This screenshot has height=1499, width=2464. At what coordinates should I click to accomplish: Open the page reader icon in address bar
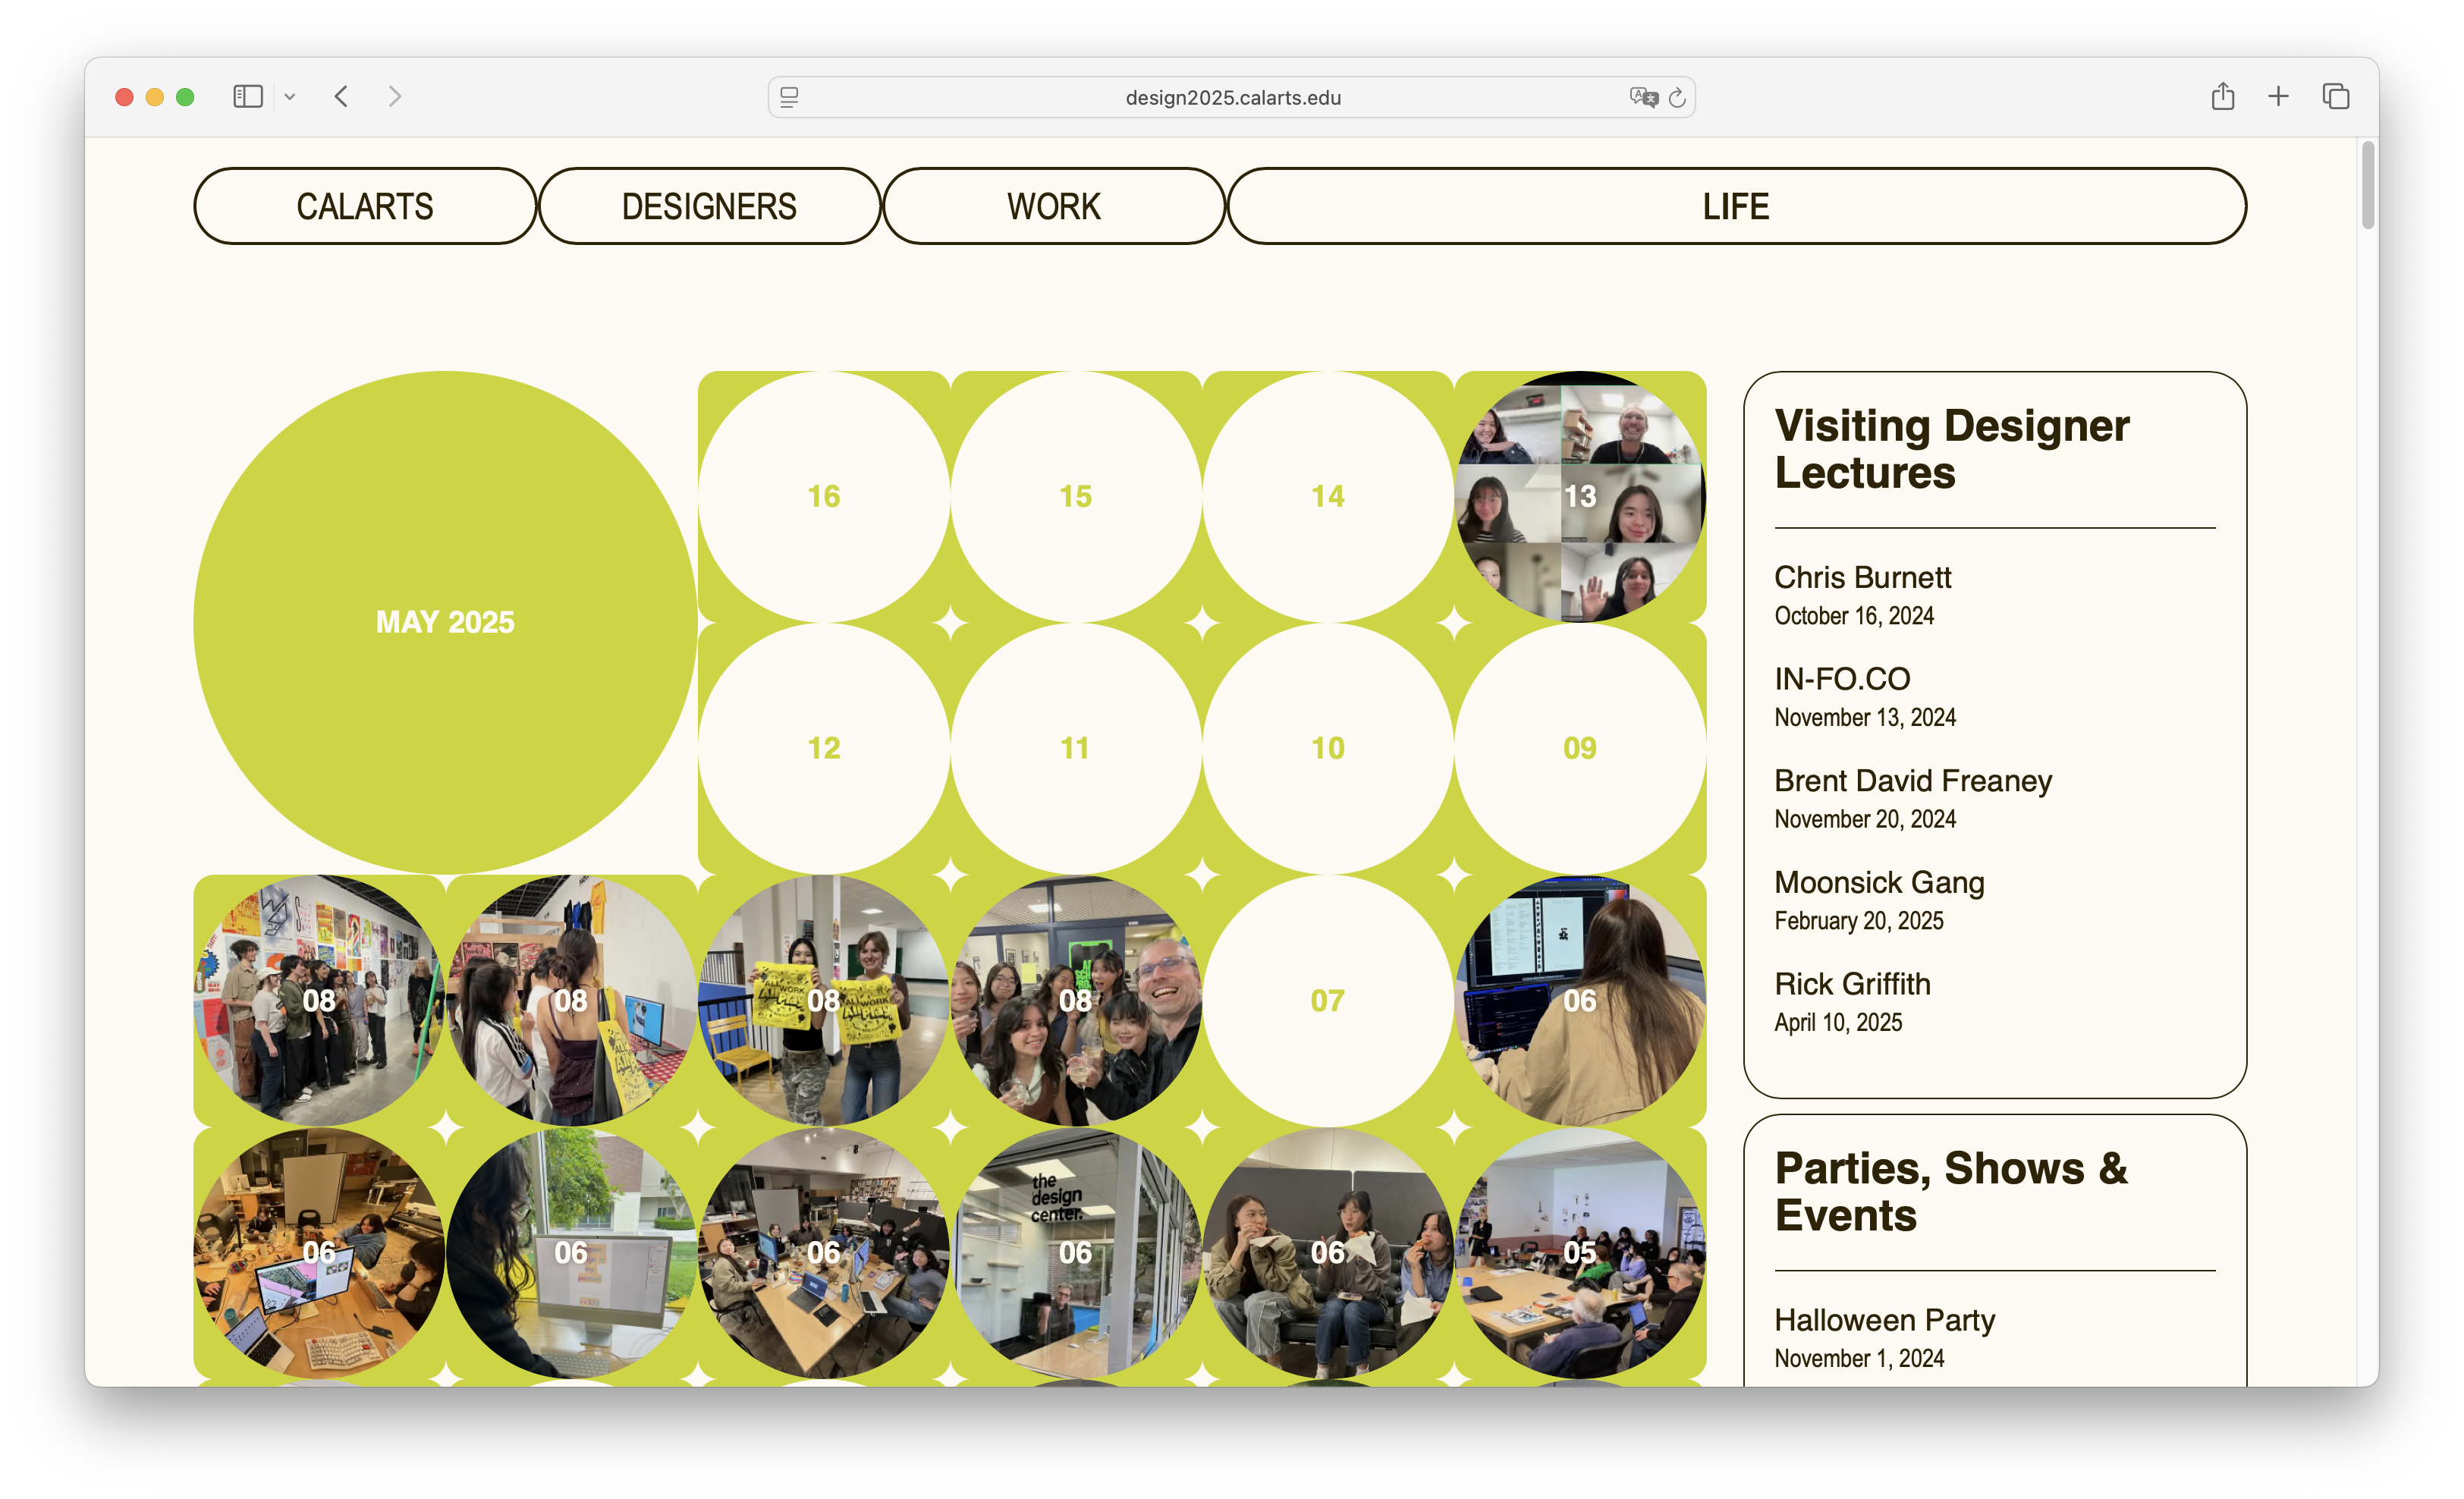[789, 97]
